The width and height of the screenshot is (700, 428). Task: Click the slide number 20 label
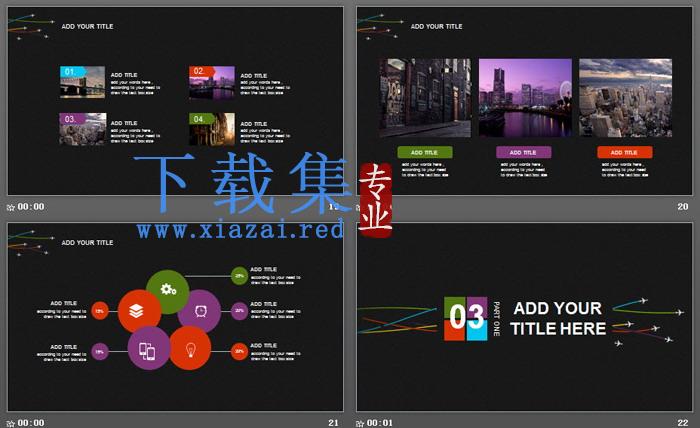pyautogui.click(x=683, y=207)
